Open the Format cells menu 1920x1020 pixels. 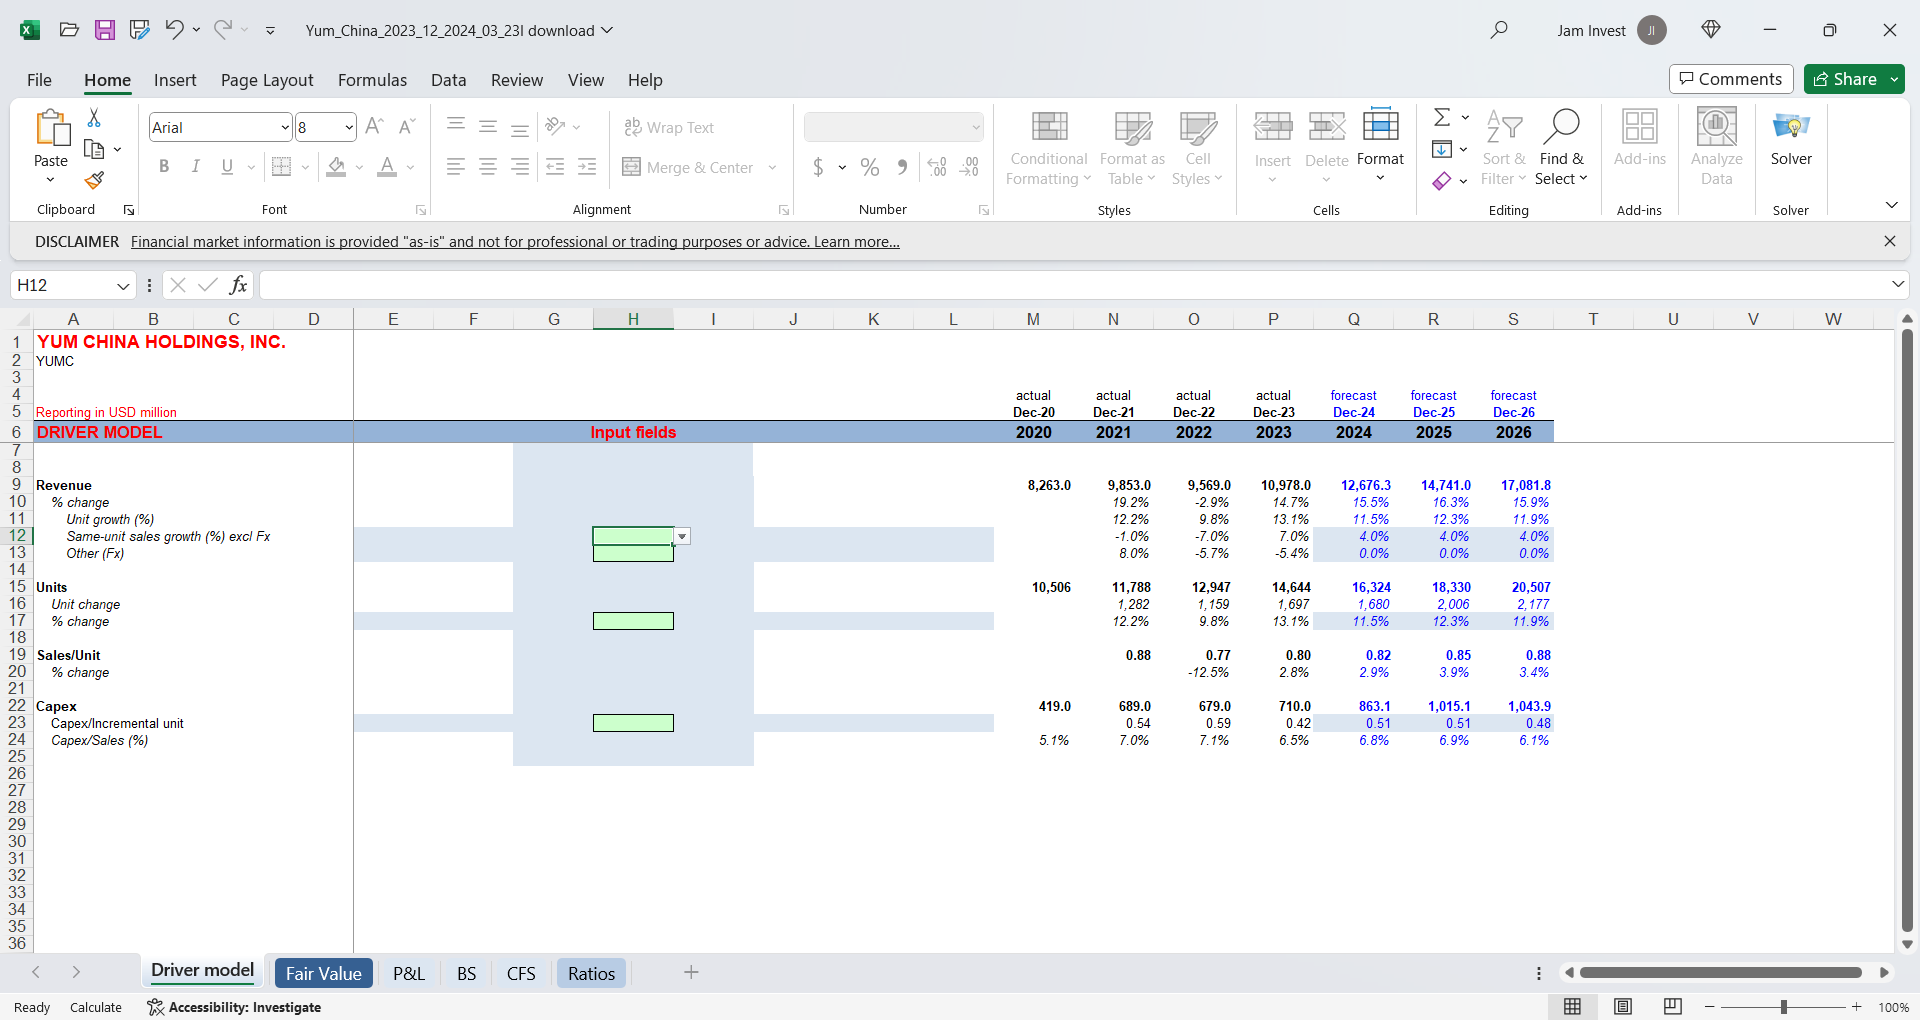tap(1380, 145)
